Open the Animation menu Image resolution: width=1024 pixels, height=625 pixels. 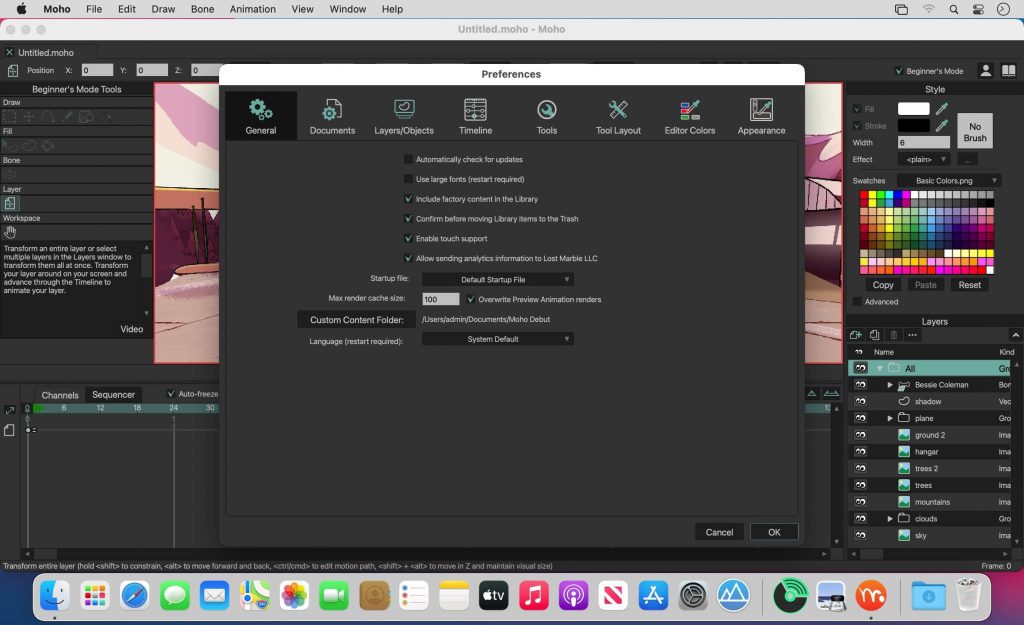coord(253,9)
